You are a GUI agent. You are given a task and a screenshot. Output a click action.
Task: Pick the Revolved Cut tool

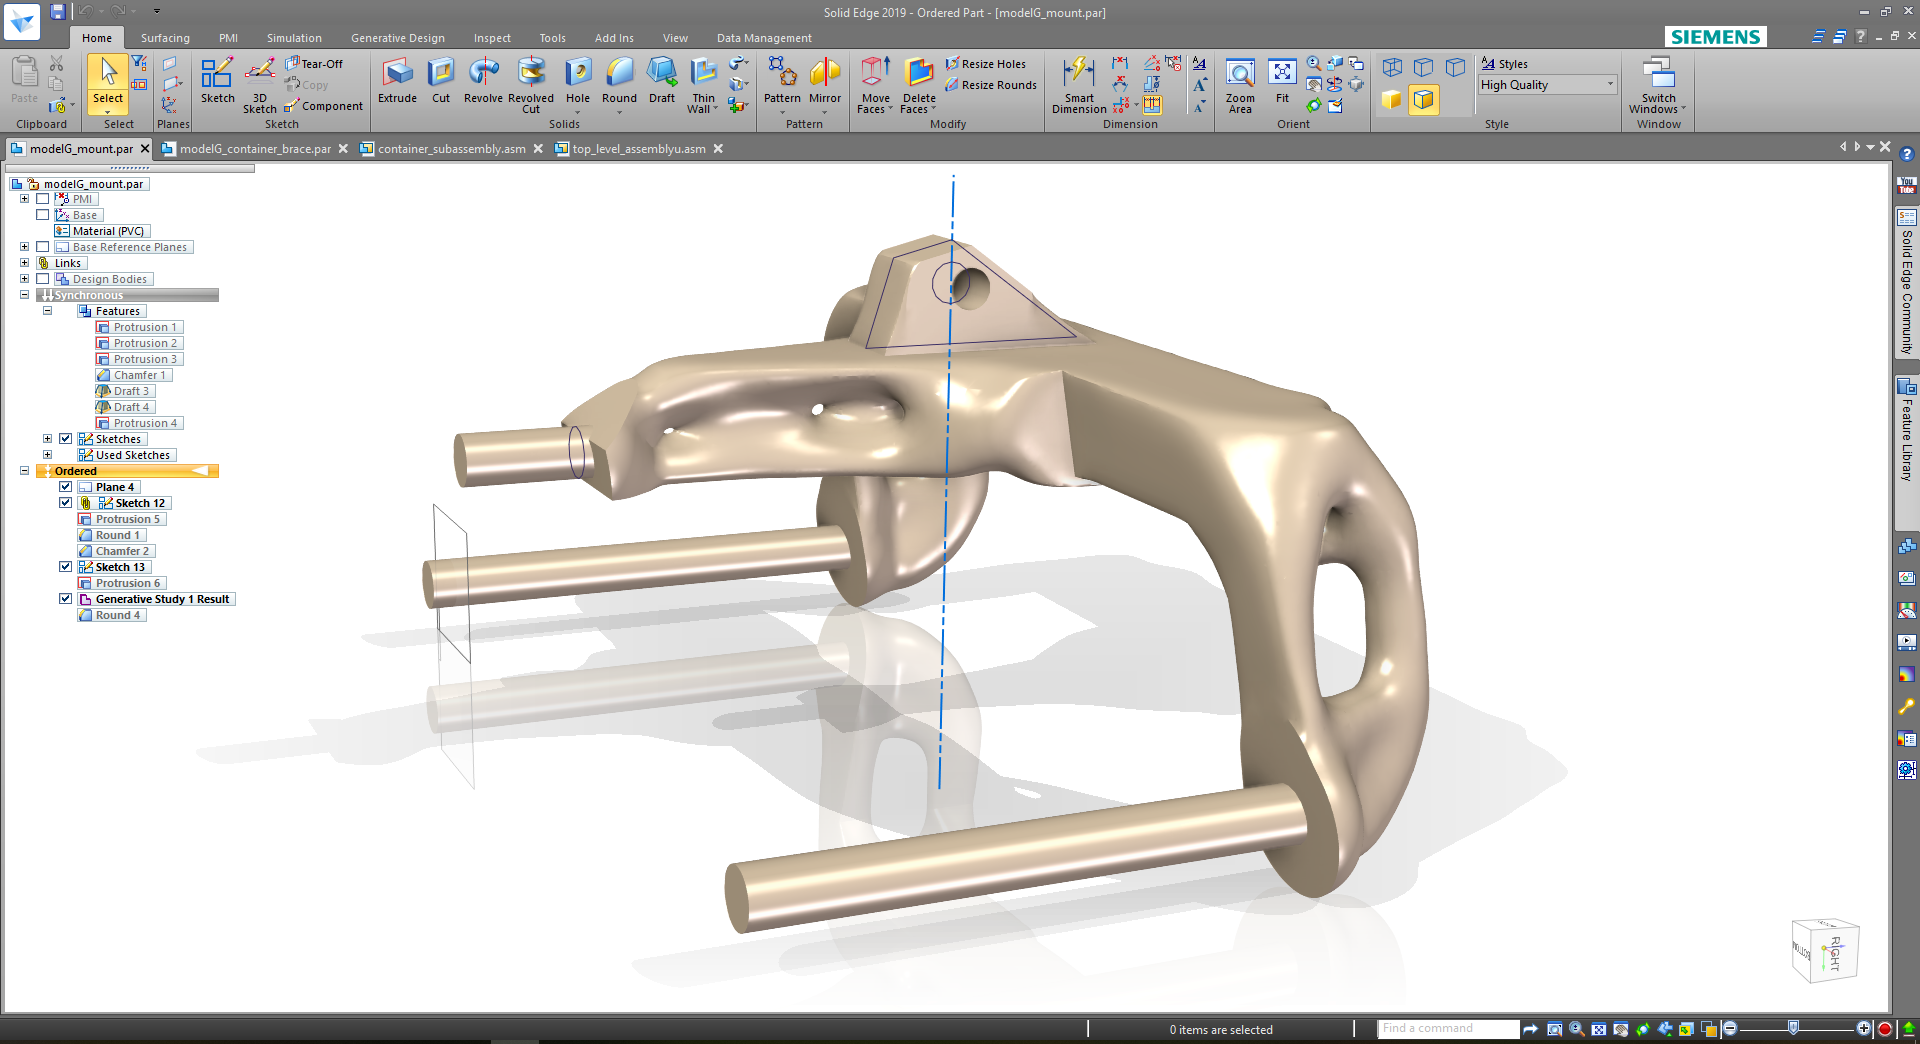[531, 84]
